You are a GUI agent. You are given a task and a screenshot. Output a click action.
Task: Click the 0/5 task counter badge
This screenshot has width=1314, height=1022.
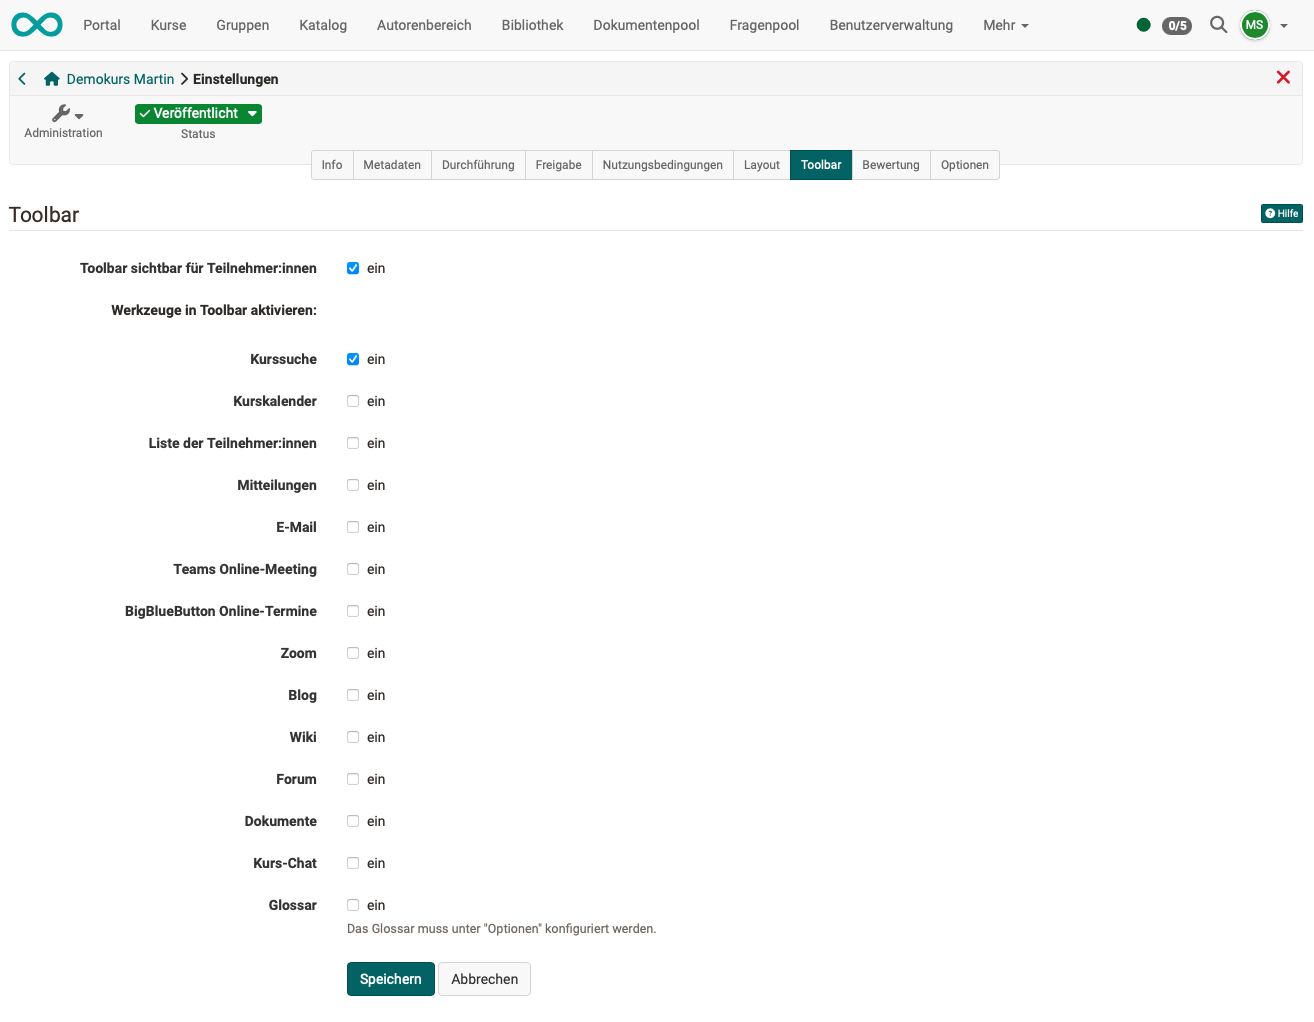tap(1176, 26)
